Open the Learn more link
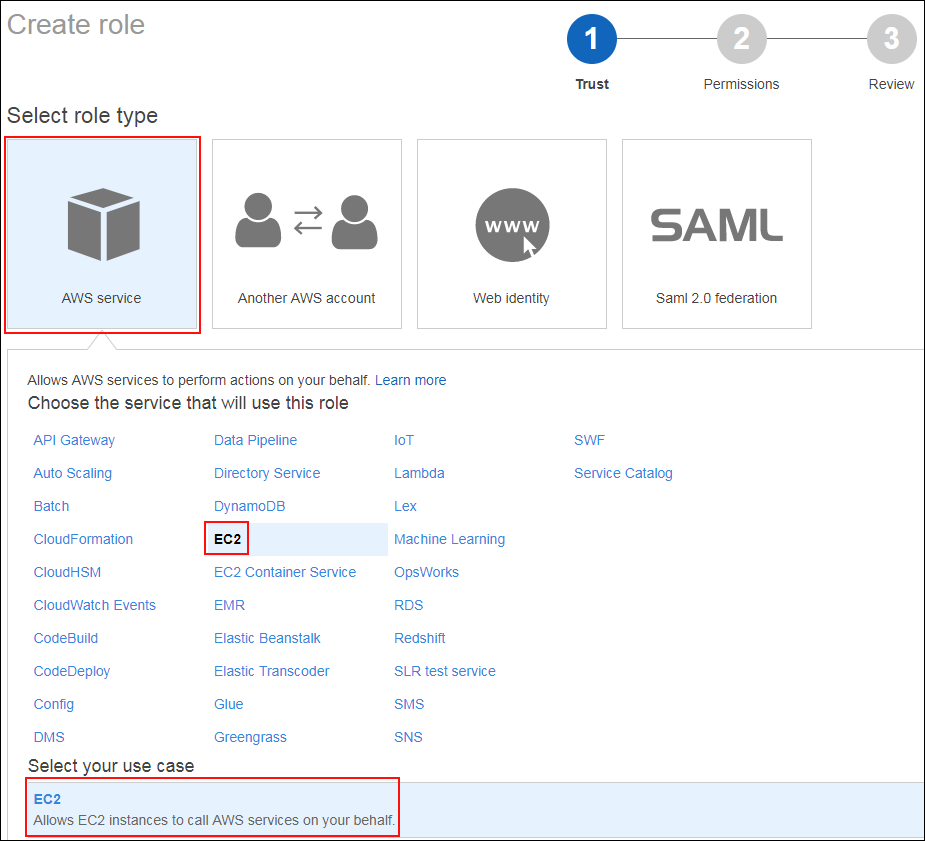 410,380
